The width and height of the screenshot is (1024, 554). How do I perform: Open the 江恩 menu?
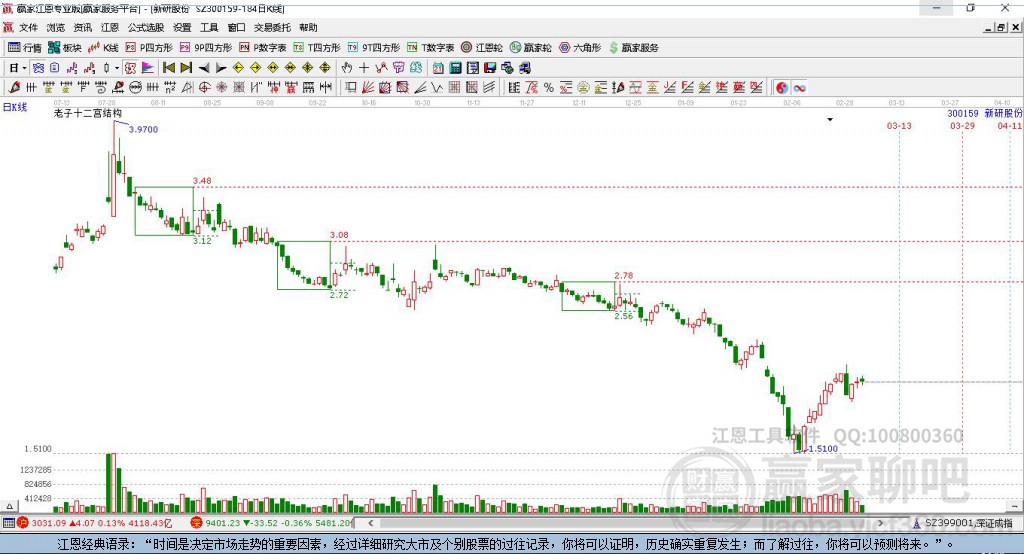[x=110, y=27]
